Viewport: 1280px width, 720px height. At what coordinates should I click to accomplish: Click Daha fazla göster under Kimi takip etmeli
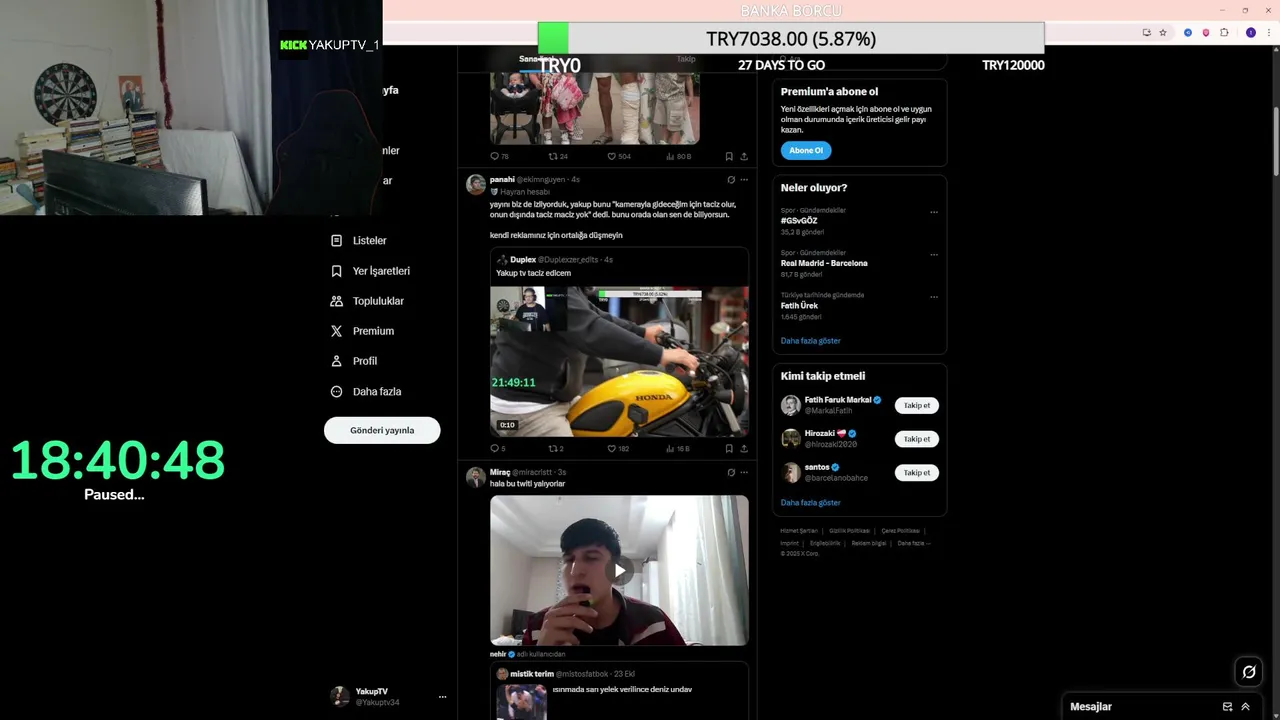pos(811,503)
